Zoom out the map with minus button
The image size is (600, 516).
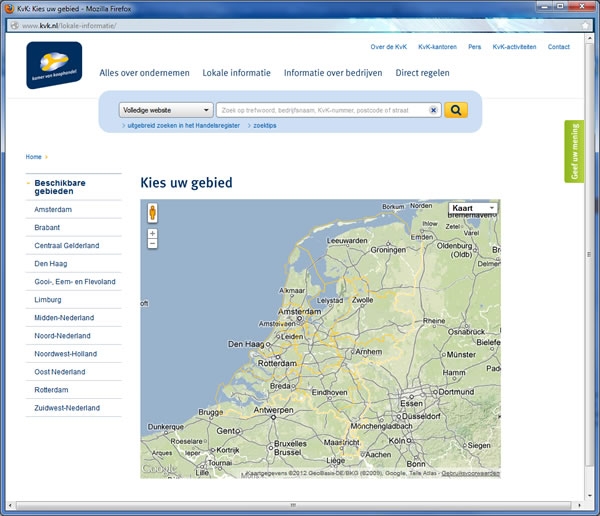click(152, 243)
